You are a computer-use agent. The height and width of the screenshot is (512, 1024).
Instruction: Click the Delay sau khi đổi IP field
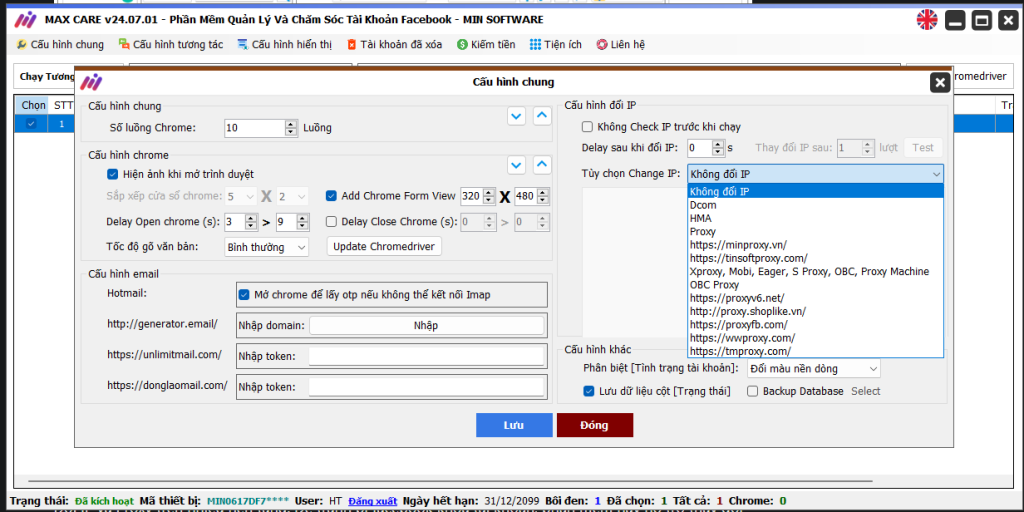point(699,148)
